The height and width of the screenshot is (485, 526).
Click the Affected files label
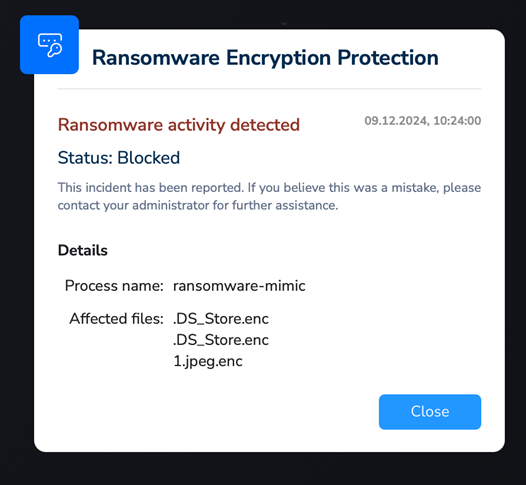pos(116,319)
